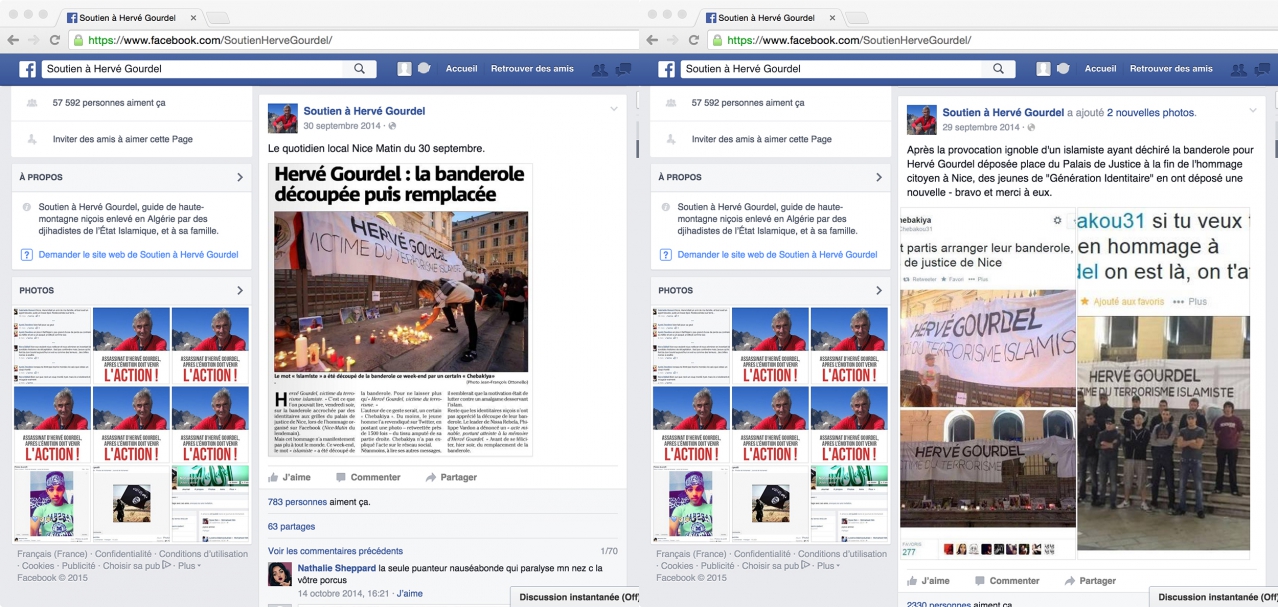The height and width of the screenshot is (607, 1278).
Task: Click the Facebook logo in the left window
Action: [x=27, y=69]
